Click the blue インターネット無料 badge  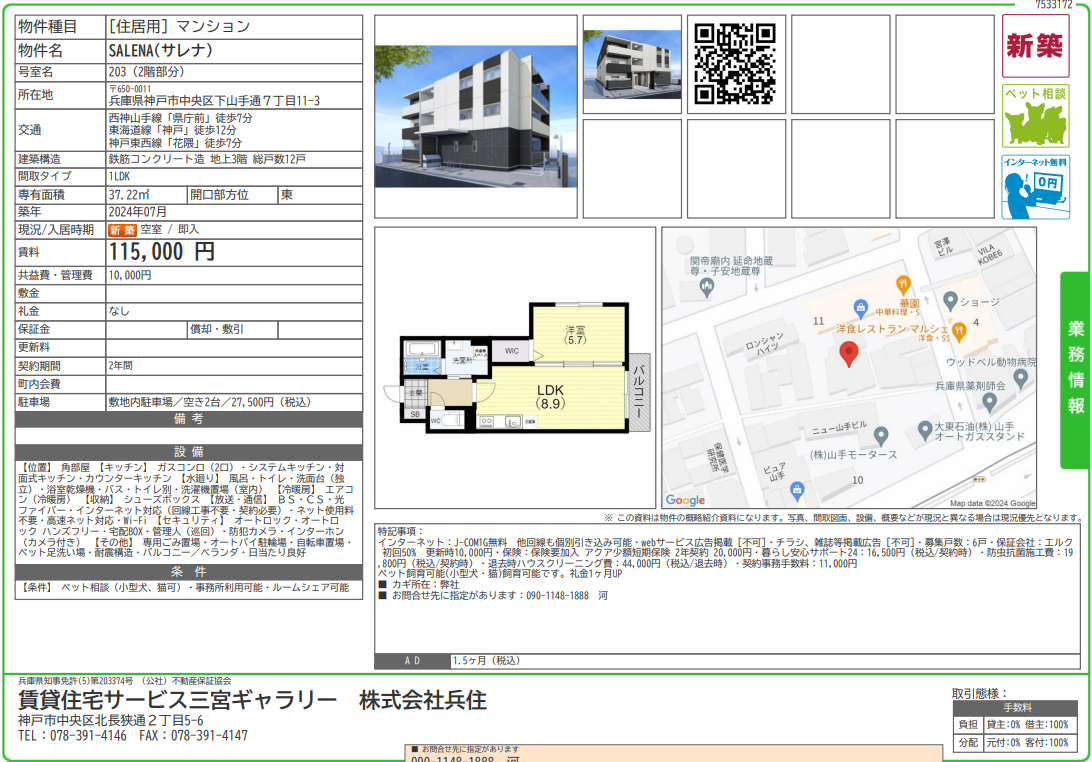click(1035, 187)
